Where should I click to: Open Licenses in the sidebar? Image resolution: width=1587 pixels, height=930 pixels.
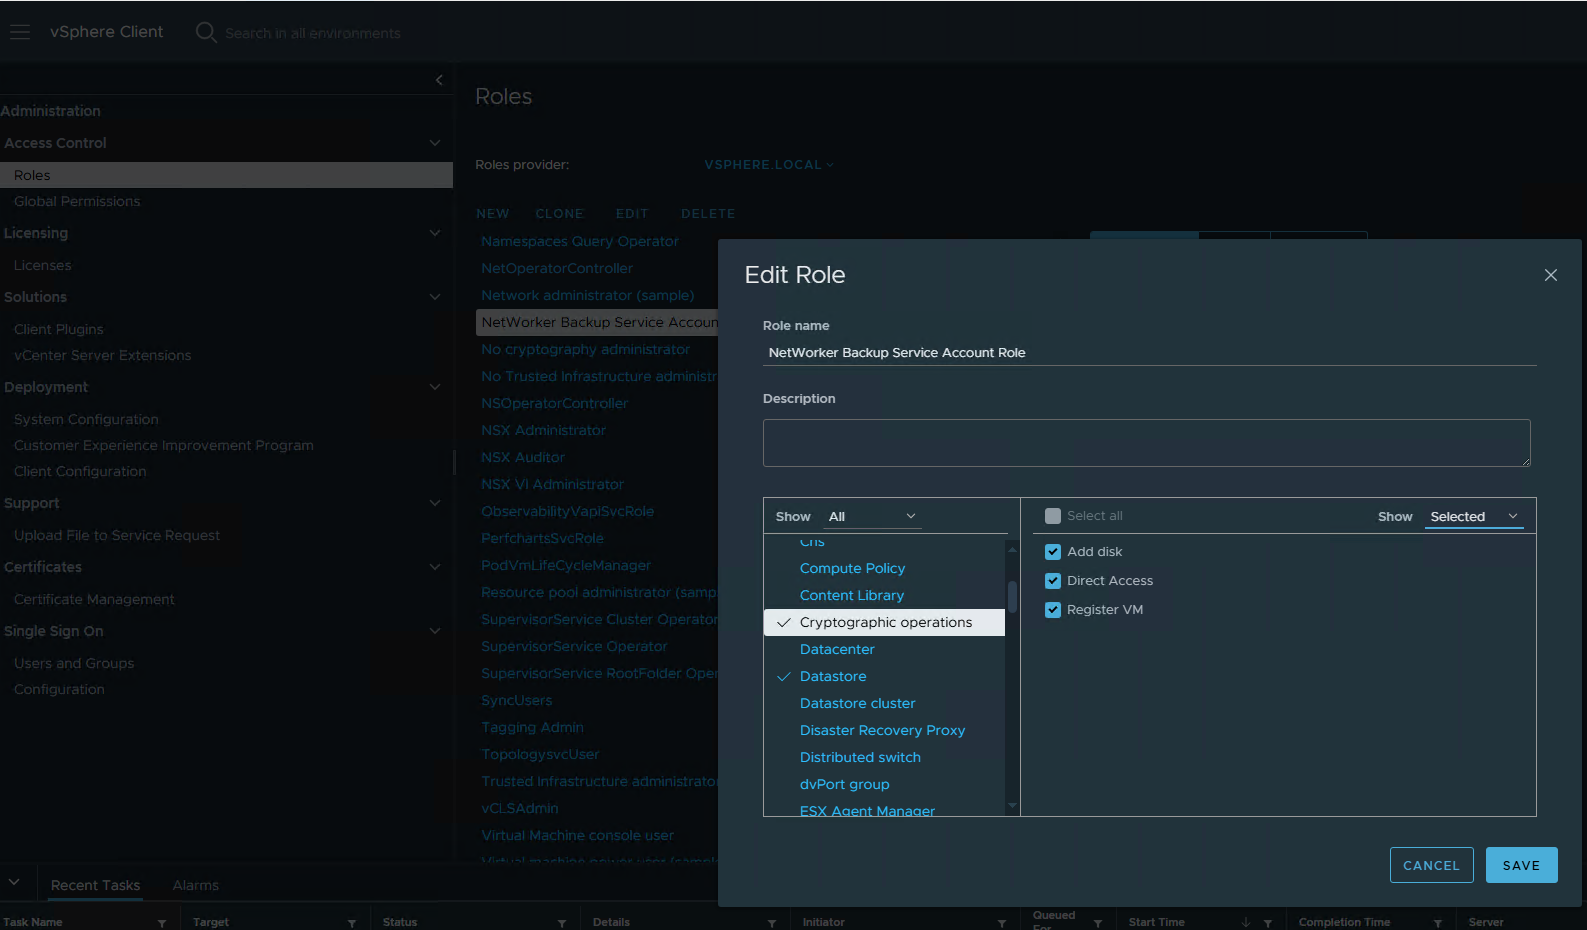click(42, 265)
